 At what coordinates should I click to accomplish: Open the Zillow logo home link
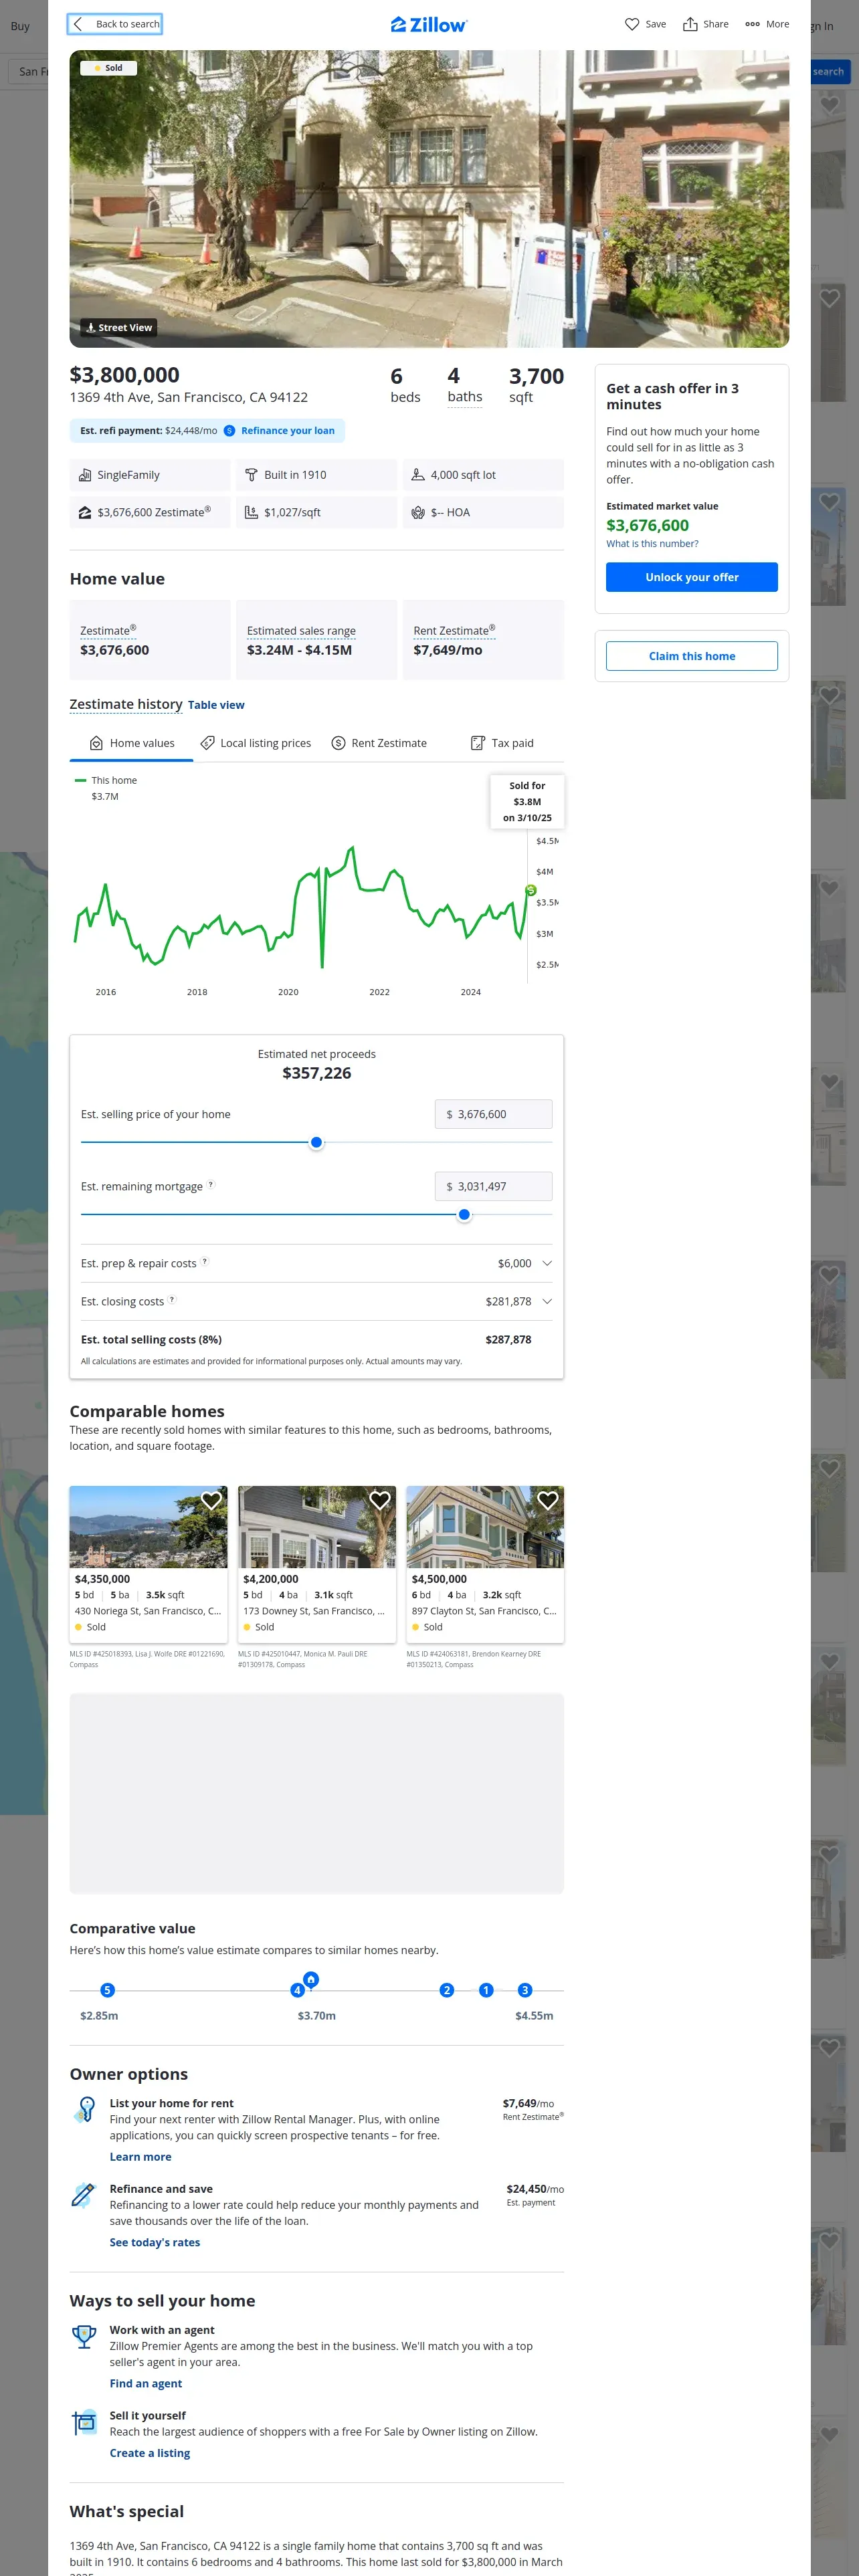pyautogui.click(x=429, y=25)
